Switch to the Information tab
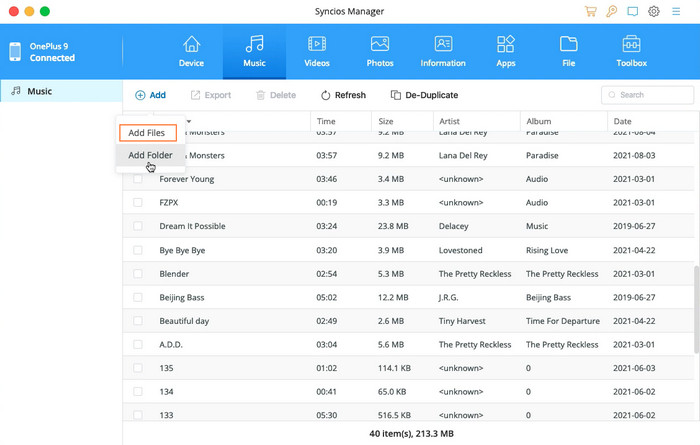The width and height of the screenshot is (700, 445). [x=443, y=51]
